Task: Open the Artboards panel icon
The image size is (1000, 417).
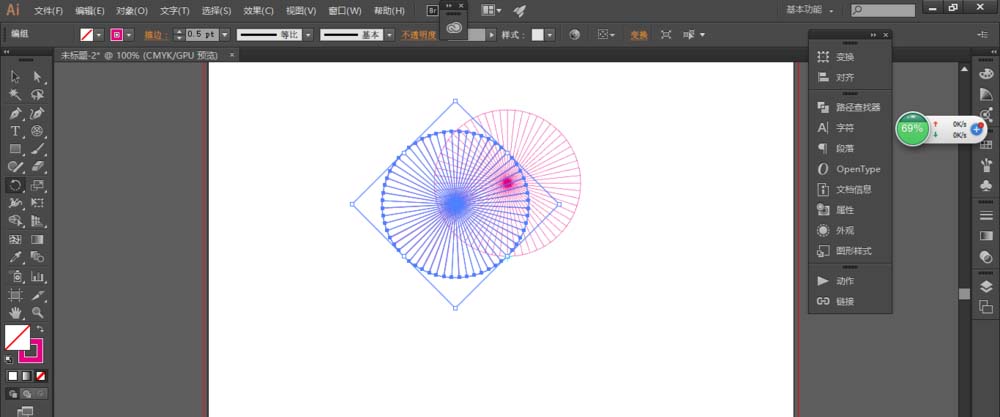Action: pyautogui.click(x=985, y=307)
